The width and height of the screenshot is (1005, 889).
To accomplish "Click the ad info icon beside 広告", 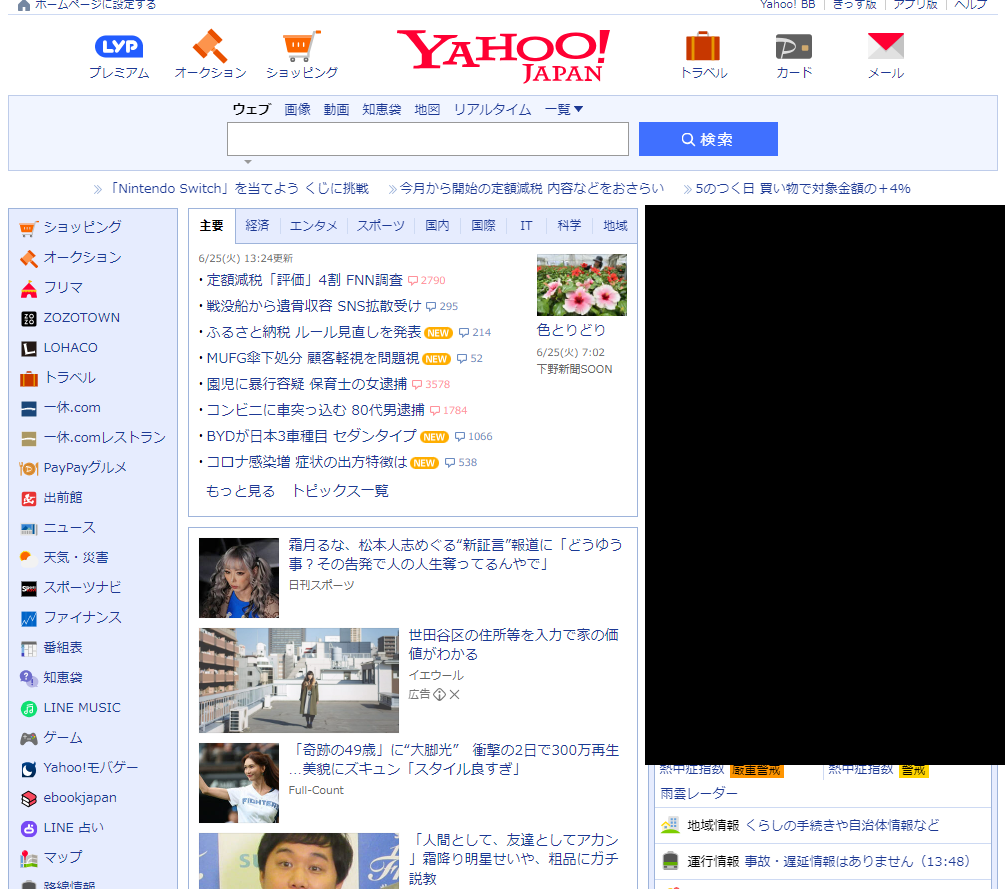I will [439, 695].
